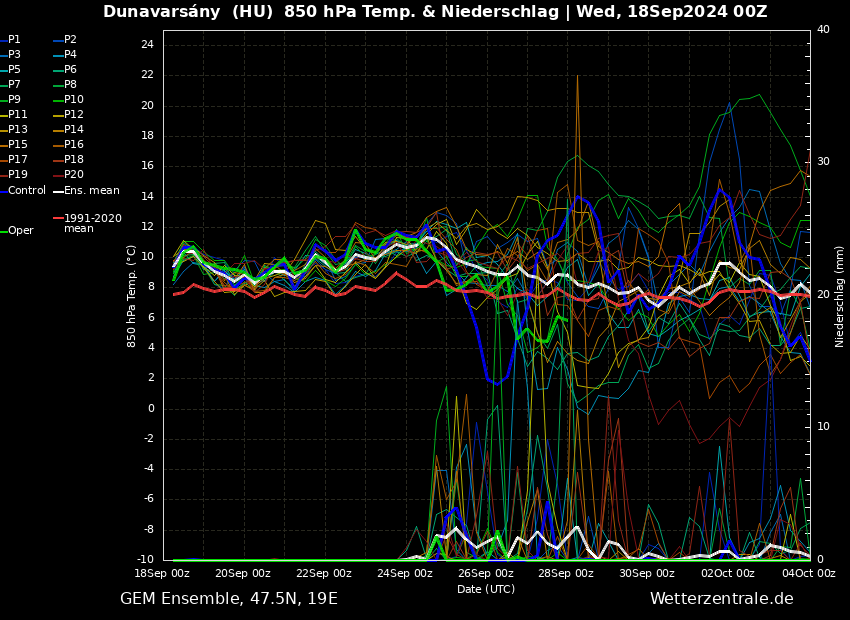
Task: Click the P6 legend label
Action: pyautogui.click(x=70, y=70)
